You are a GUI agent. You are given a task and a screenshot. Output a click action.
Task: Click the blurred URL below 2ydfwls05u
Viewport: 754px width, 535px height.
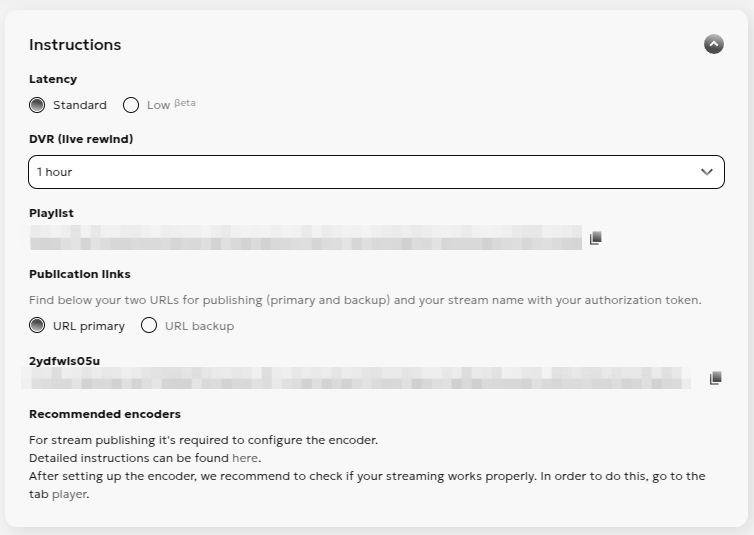(355, 378)
